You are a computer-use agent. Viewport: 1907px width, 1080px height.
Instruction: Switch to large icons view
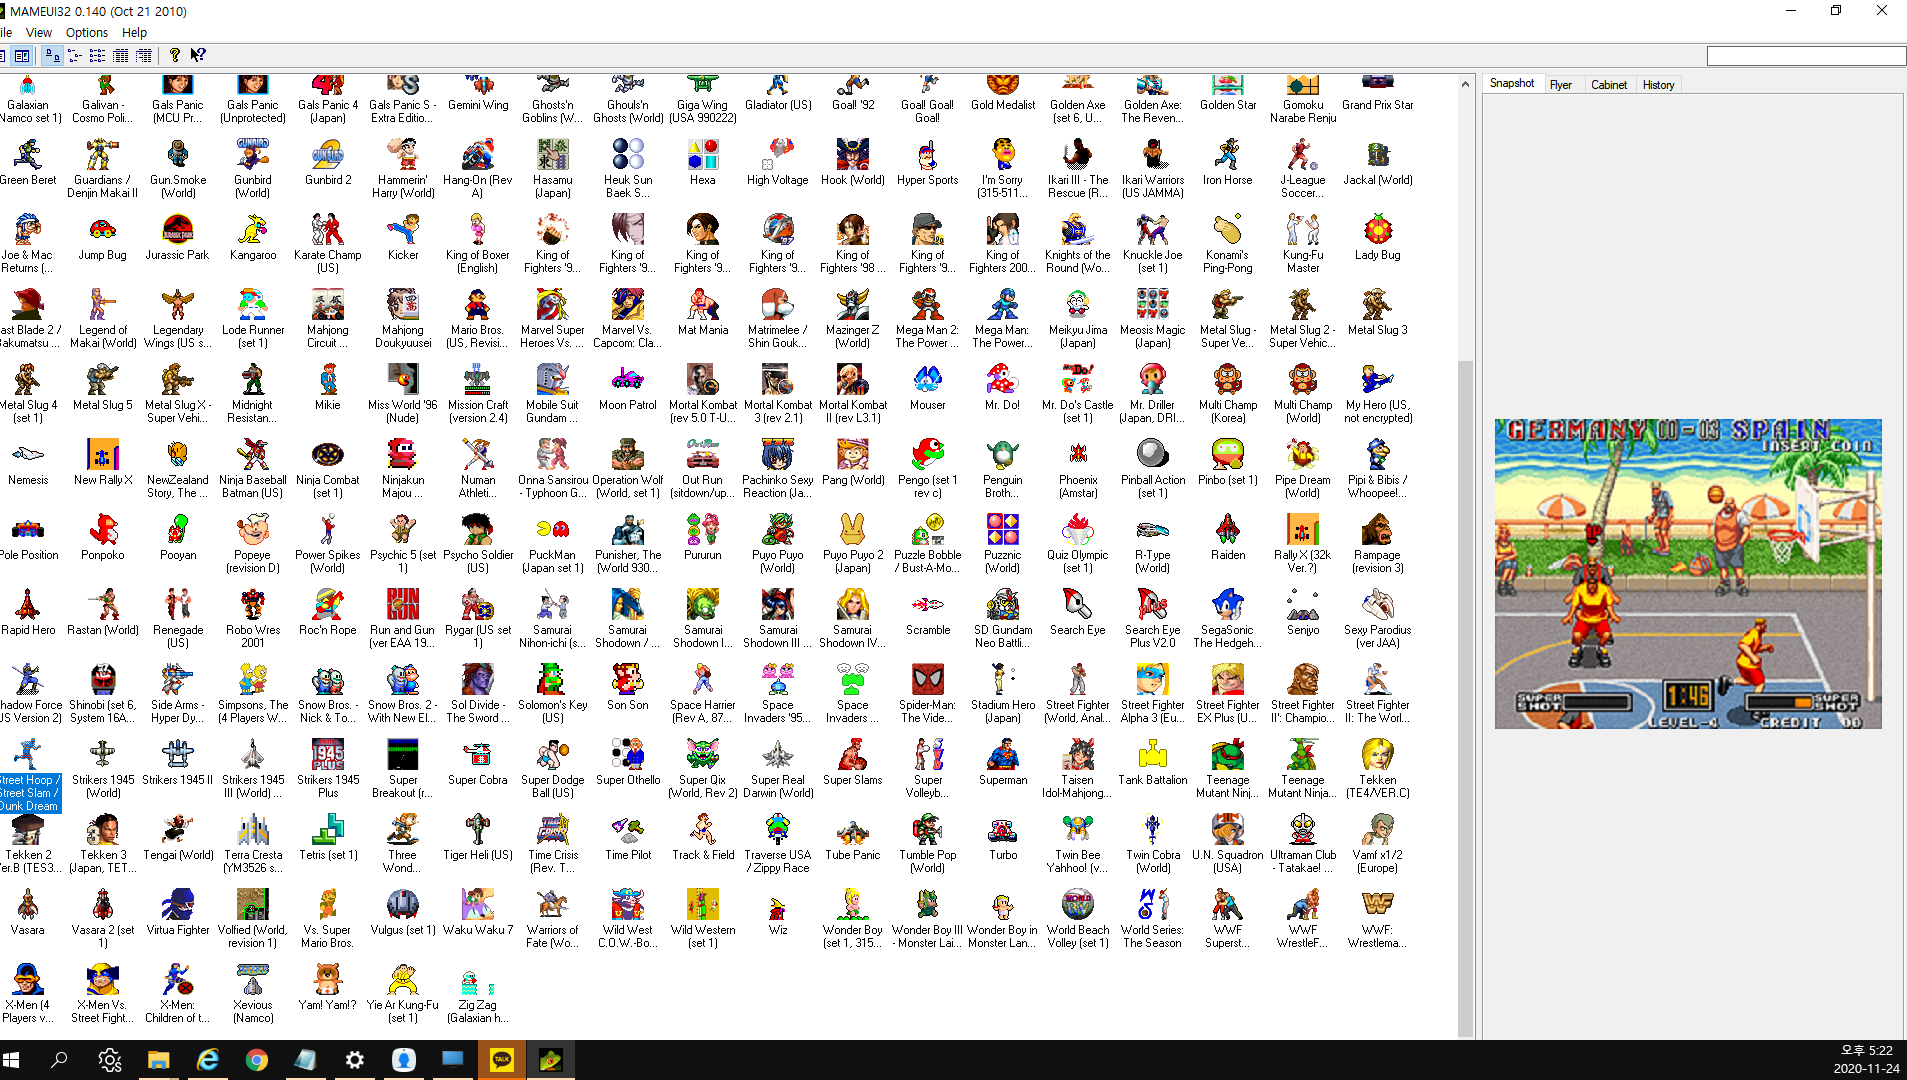52,56
